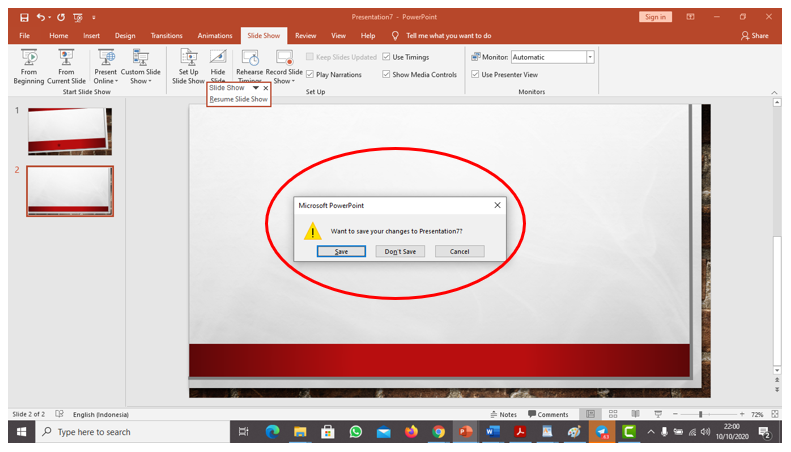Open Customize Quick Access Toolbar dropdown

[x=94, y=18]
